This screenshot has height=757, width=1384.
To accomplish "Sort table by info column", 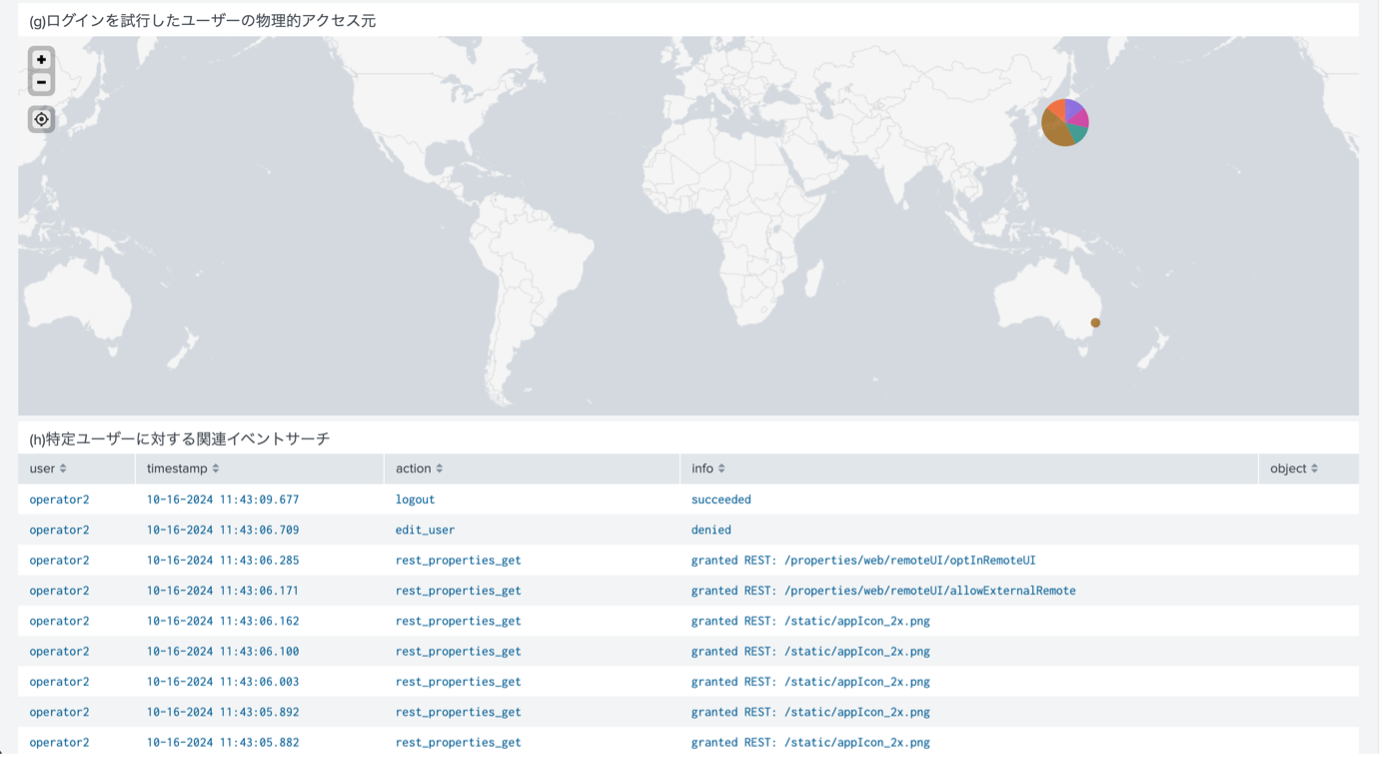I will click(x=709, y=468).
